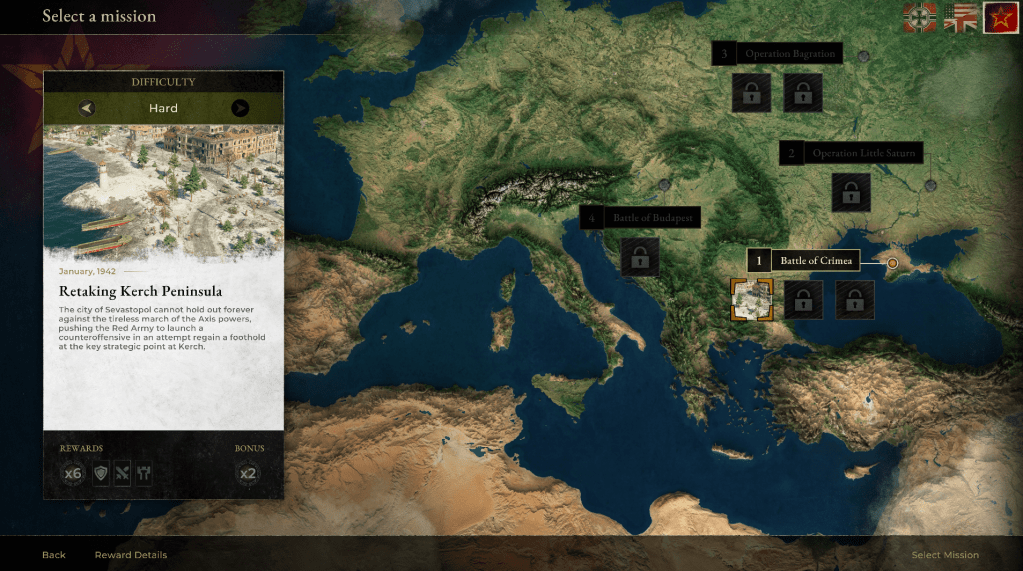Click the Operation Bagration campaign label
This screenshot has height=571, width=1023.
(x=789, y=54)
